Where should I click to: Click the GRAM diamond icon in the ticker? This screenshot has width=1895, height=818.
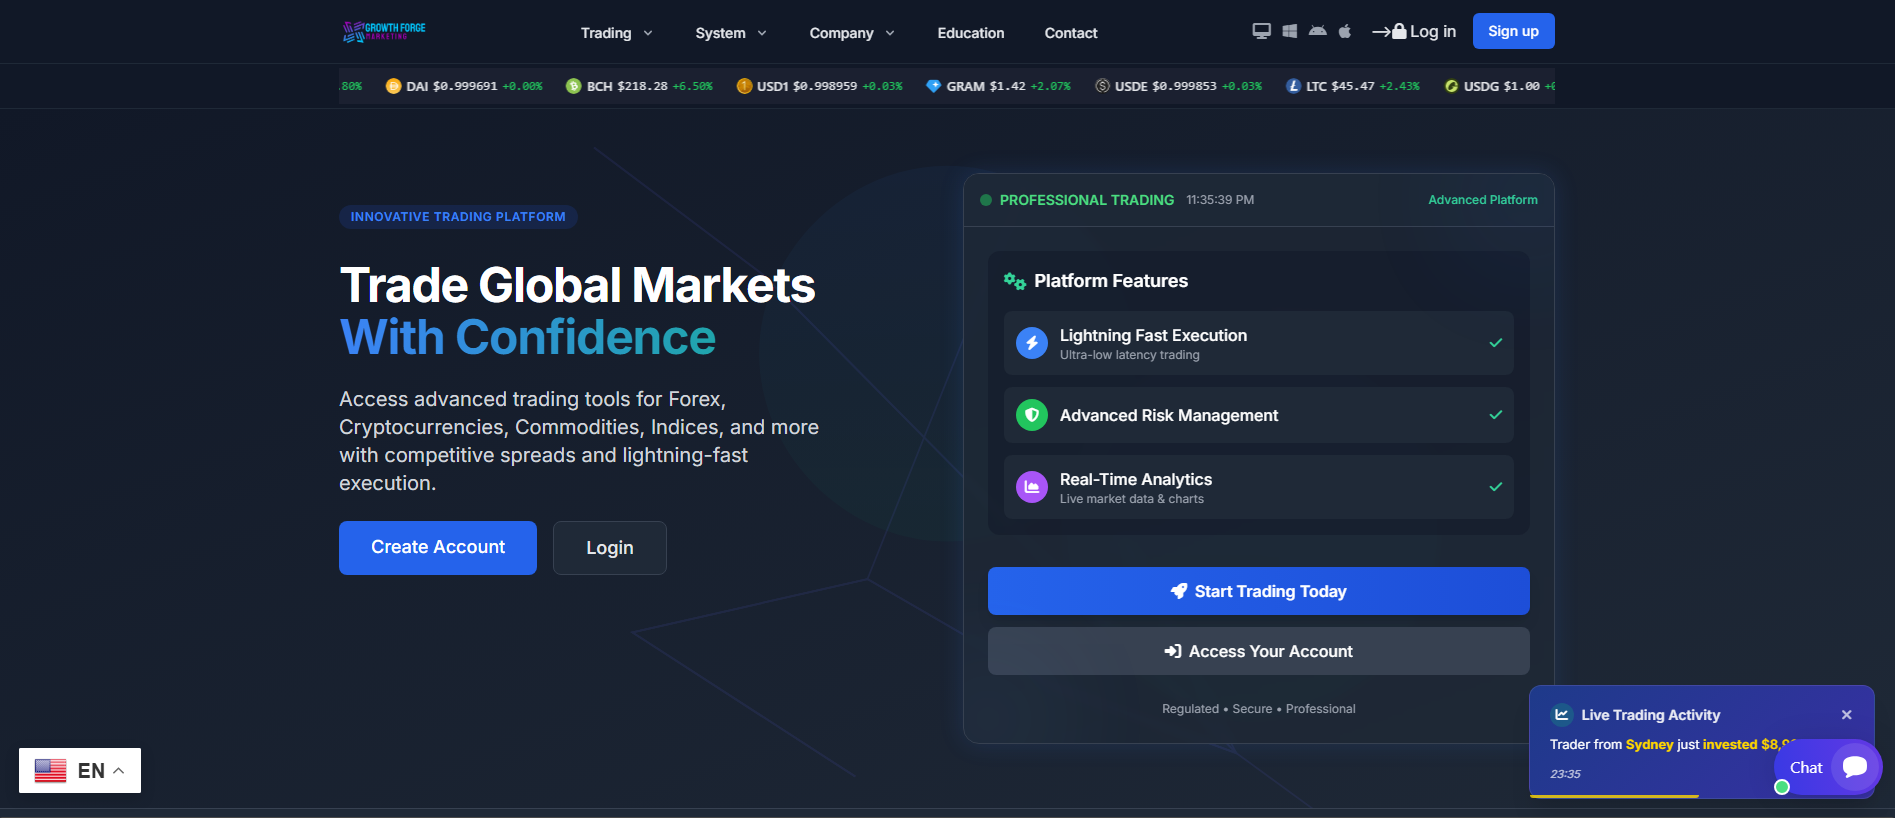[933, 86]
